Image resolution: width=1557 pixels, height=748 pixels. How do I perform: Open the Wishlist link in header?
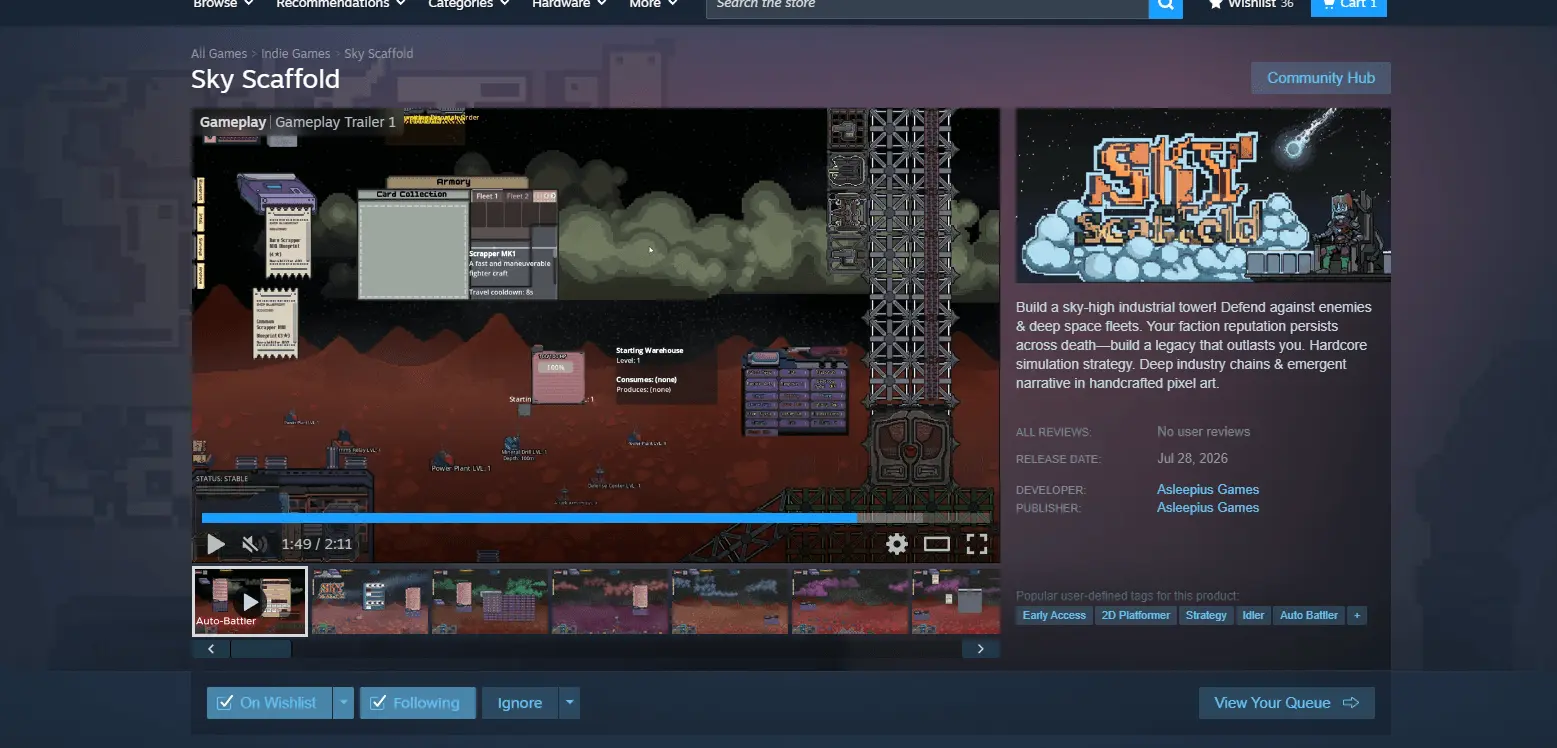(1251, 5)
